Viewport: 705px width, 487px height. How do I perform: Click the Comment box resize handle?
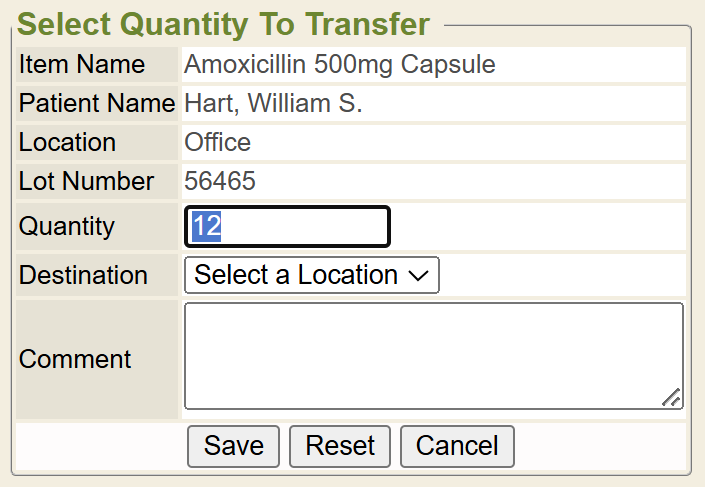pyautogui.click(x=672, y=398)
